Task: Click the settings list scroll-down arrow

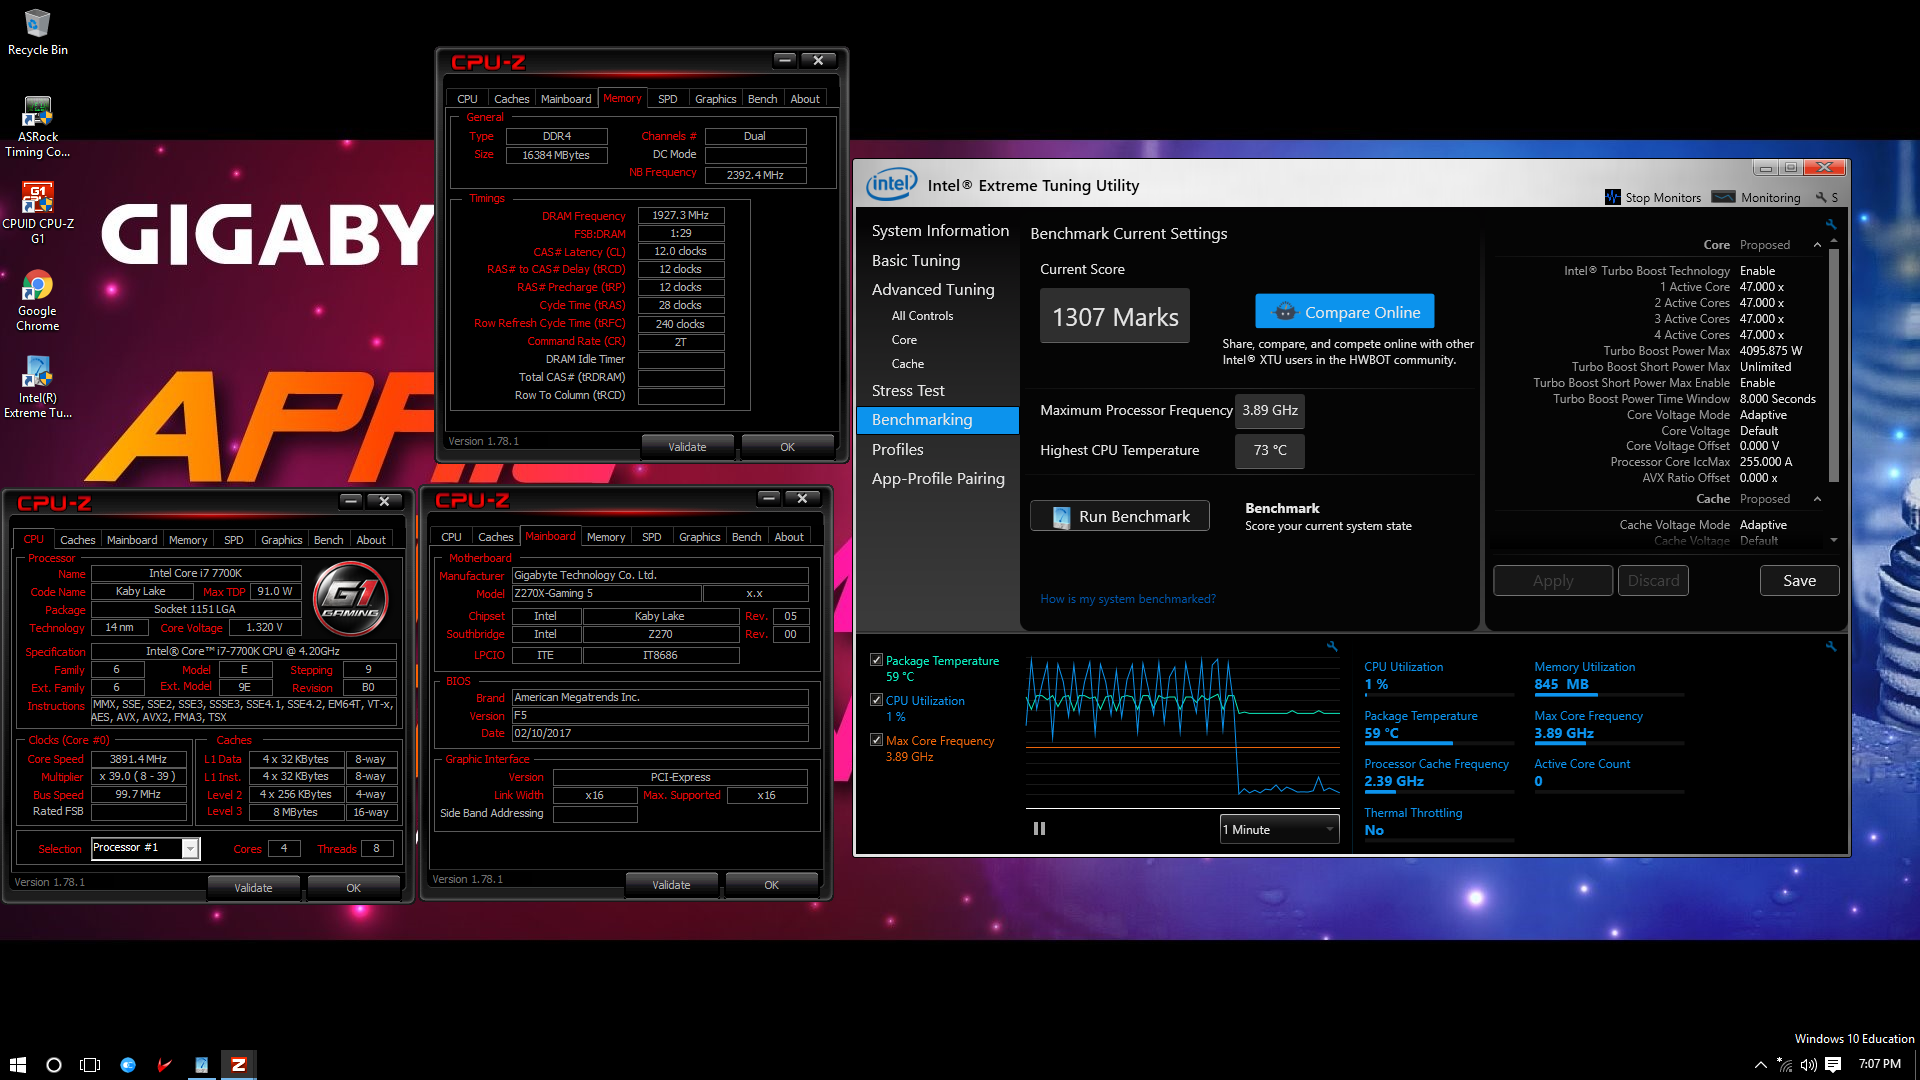Action: pyautogui.click(x=1833, y=540)
